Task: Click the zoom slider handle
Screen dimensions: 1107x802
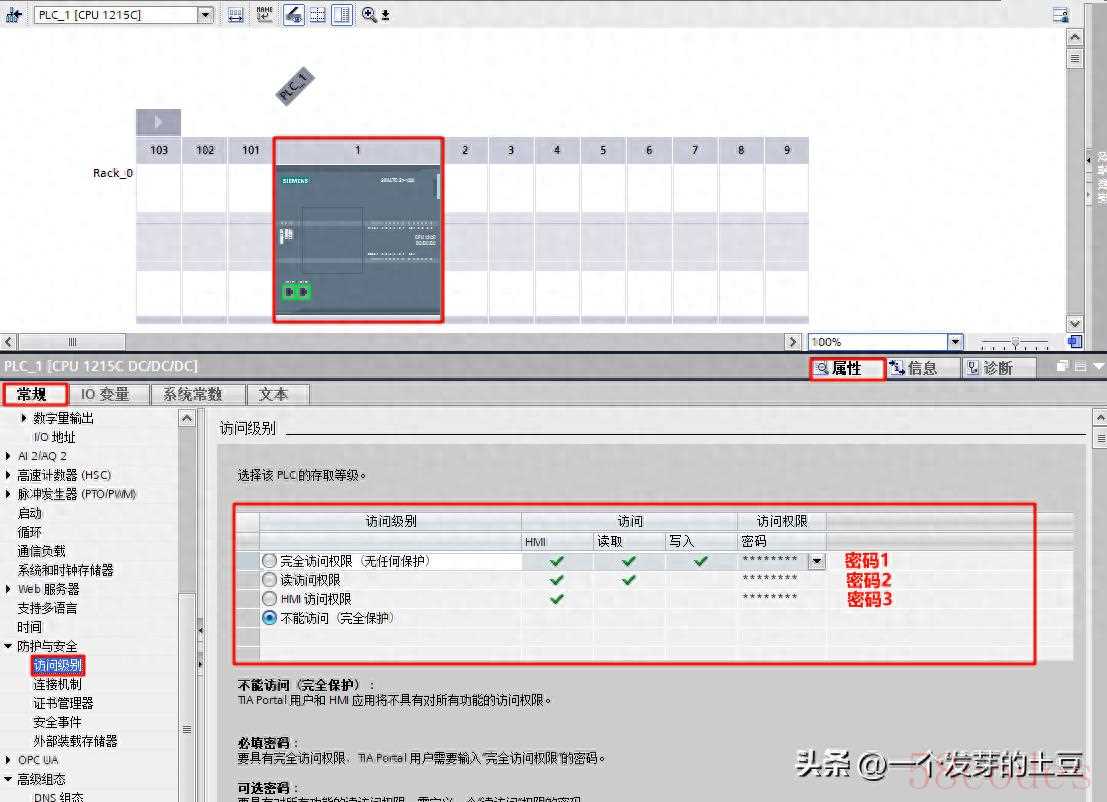Action: [1015, 342]
